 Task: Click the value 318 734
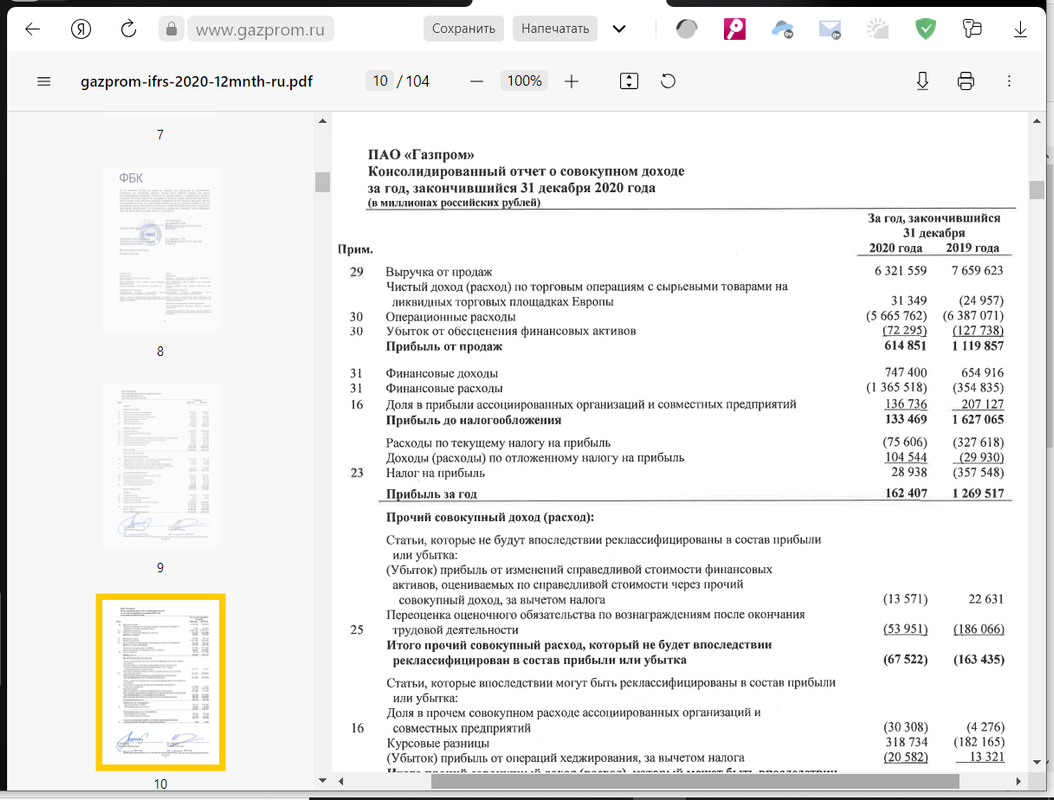[907, 742]
